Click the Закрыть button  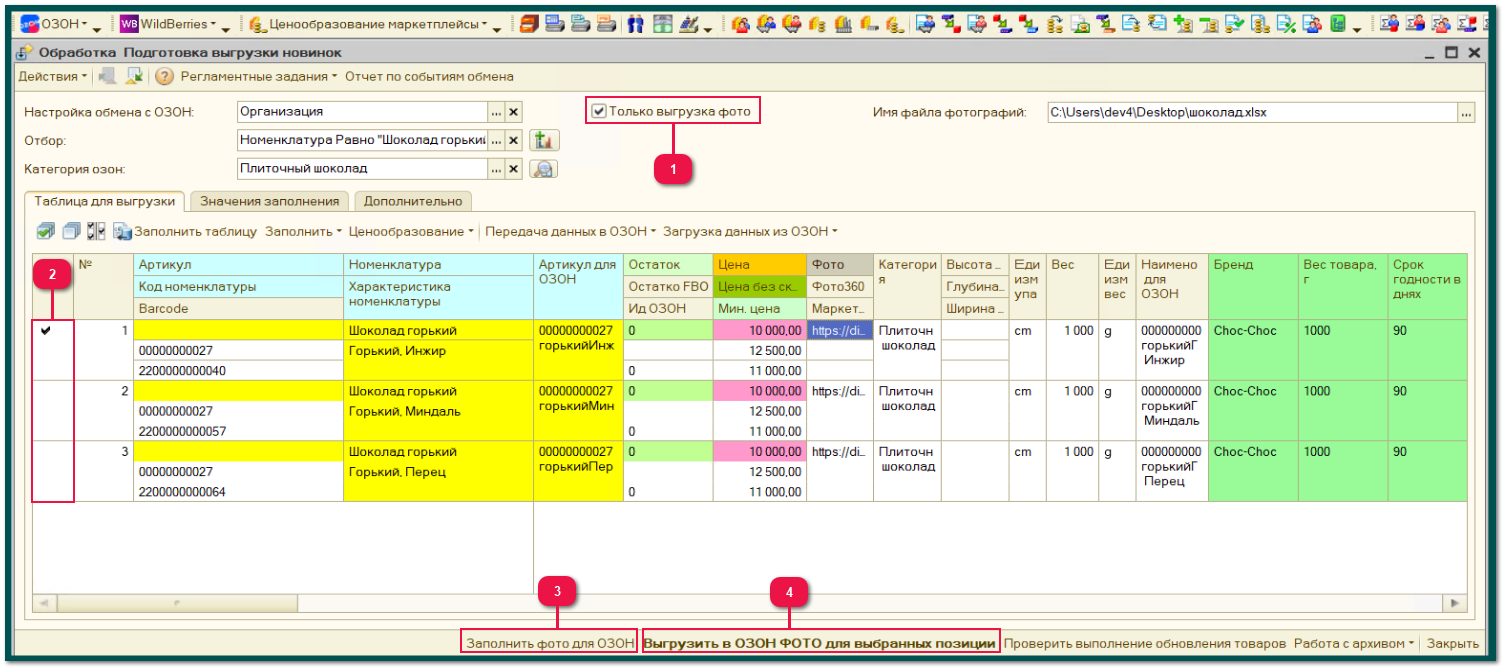pos(1452,643)
